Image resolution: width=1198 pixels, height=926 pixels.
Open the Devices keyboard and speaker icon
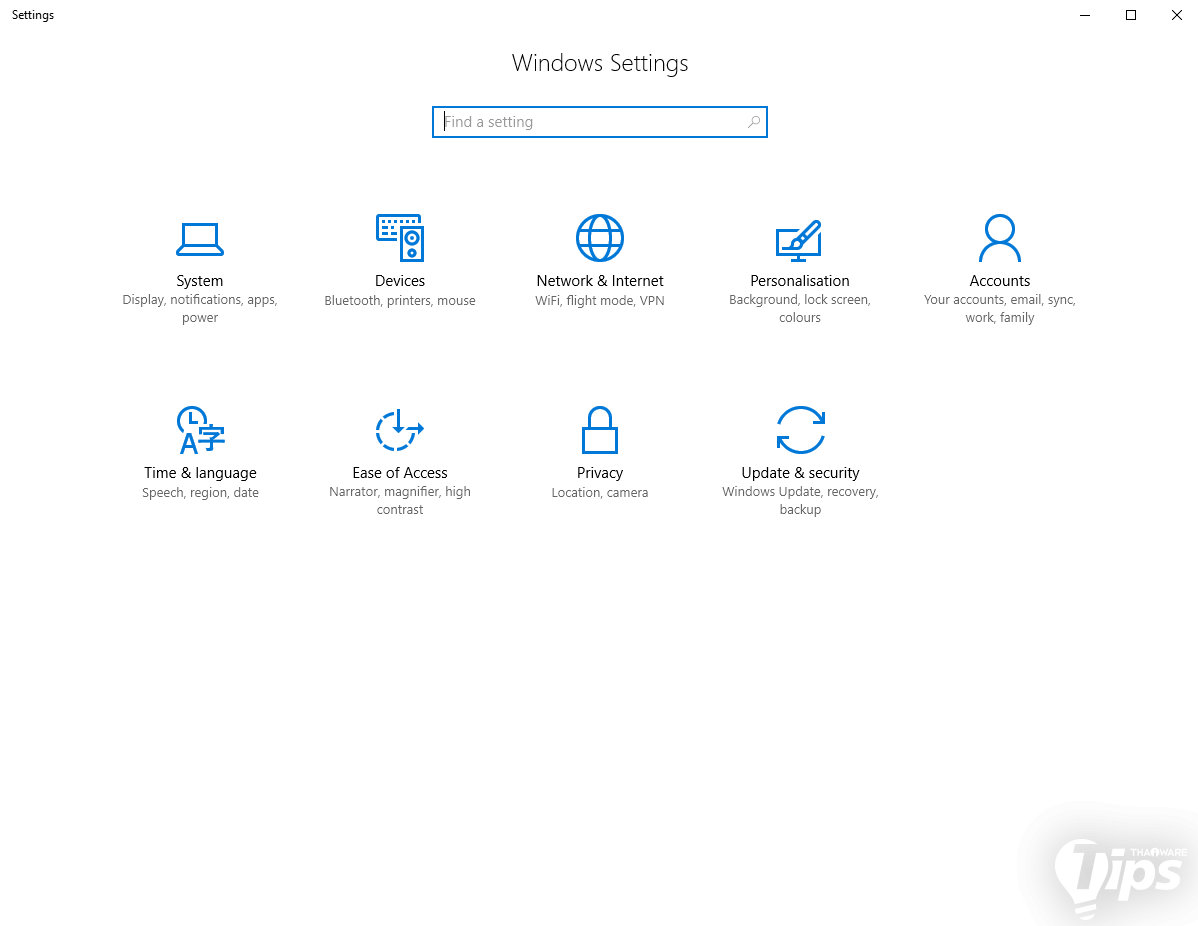(x=400, y=238)
